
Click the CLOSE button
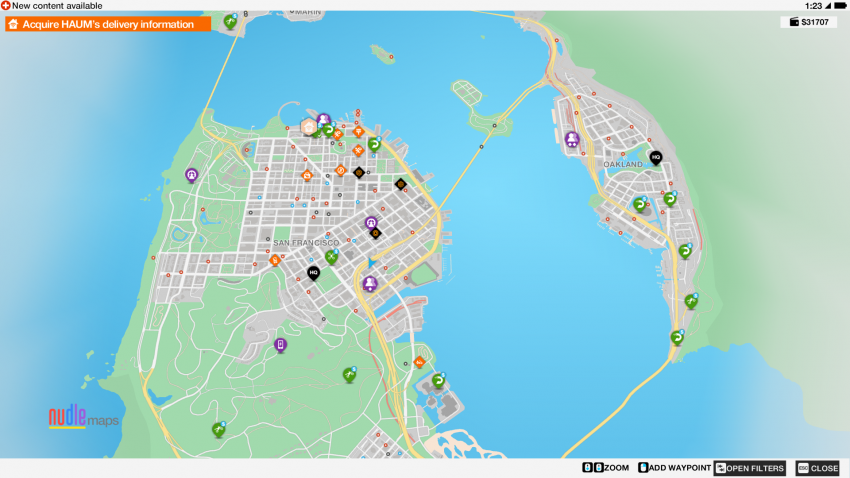pyautogui.click(x=818, y=468)
